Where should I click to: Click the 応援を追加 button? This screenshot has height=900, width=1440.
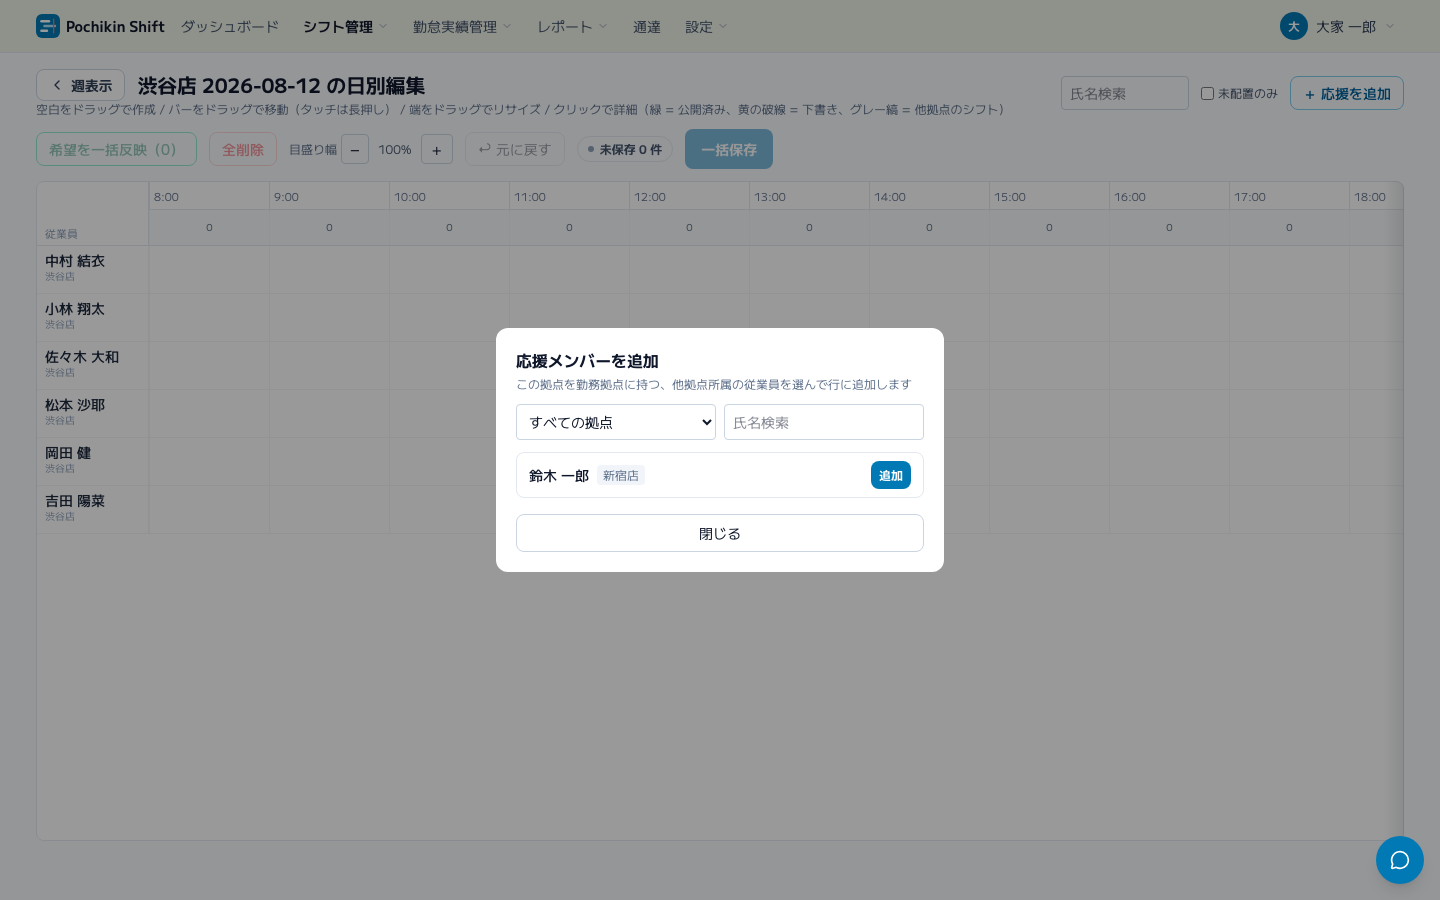pos(1347,93)
